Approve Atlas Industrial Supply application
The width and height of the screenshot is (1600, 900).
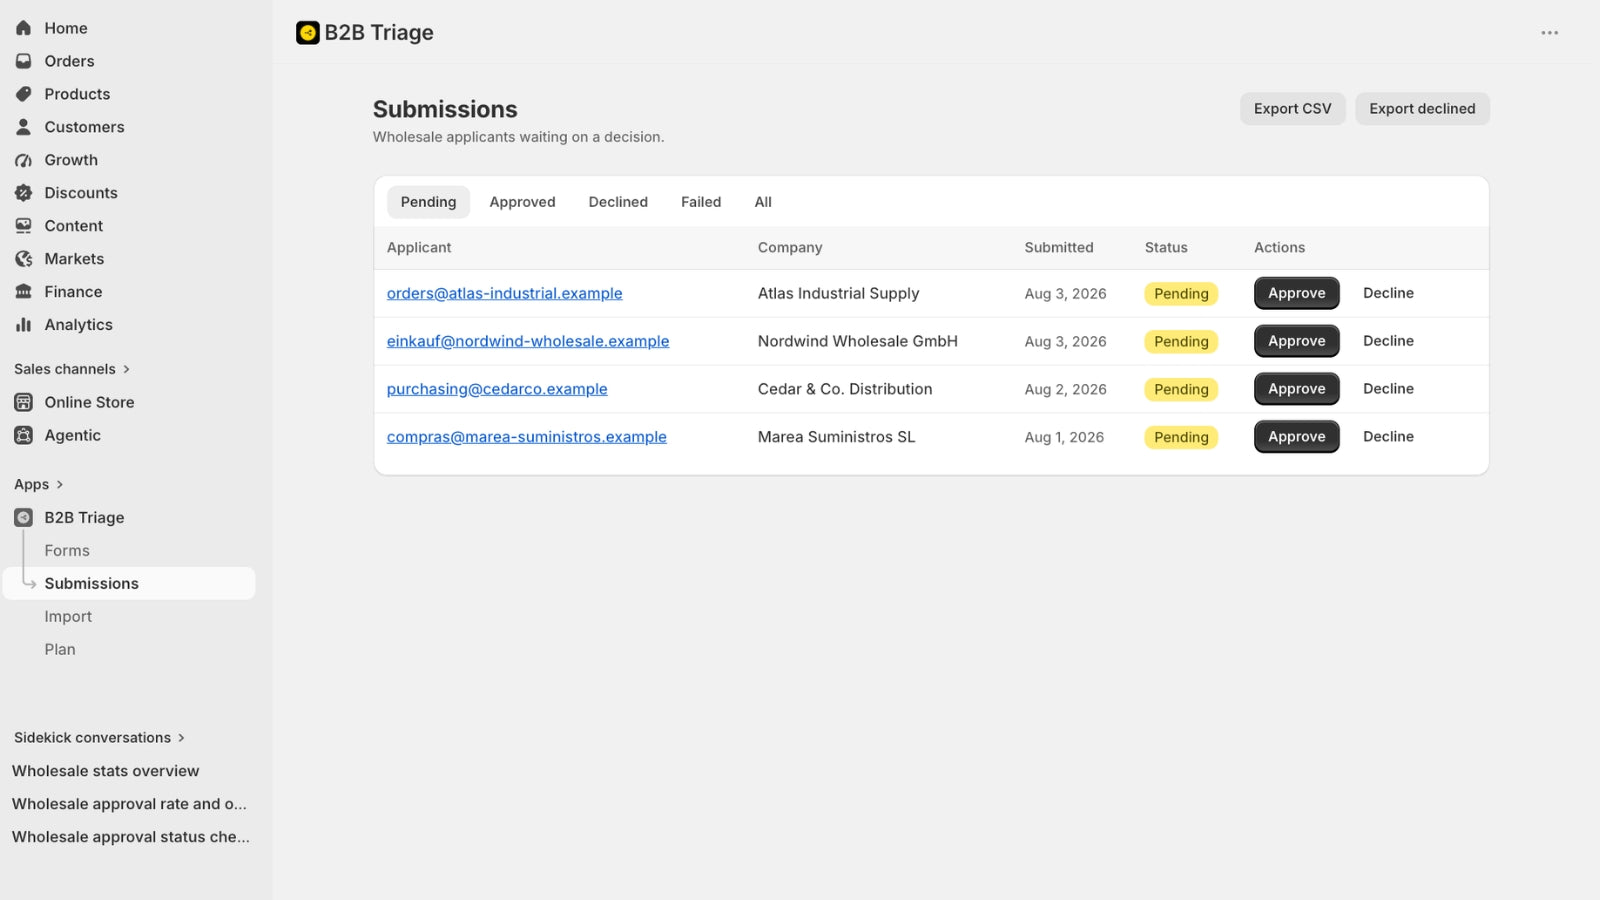point(1297,293)
